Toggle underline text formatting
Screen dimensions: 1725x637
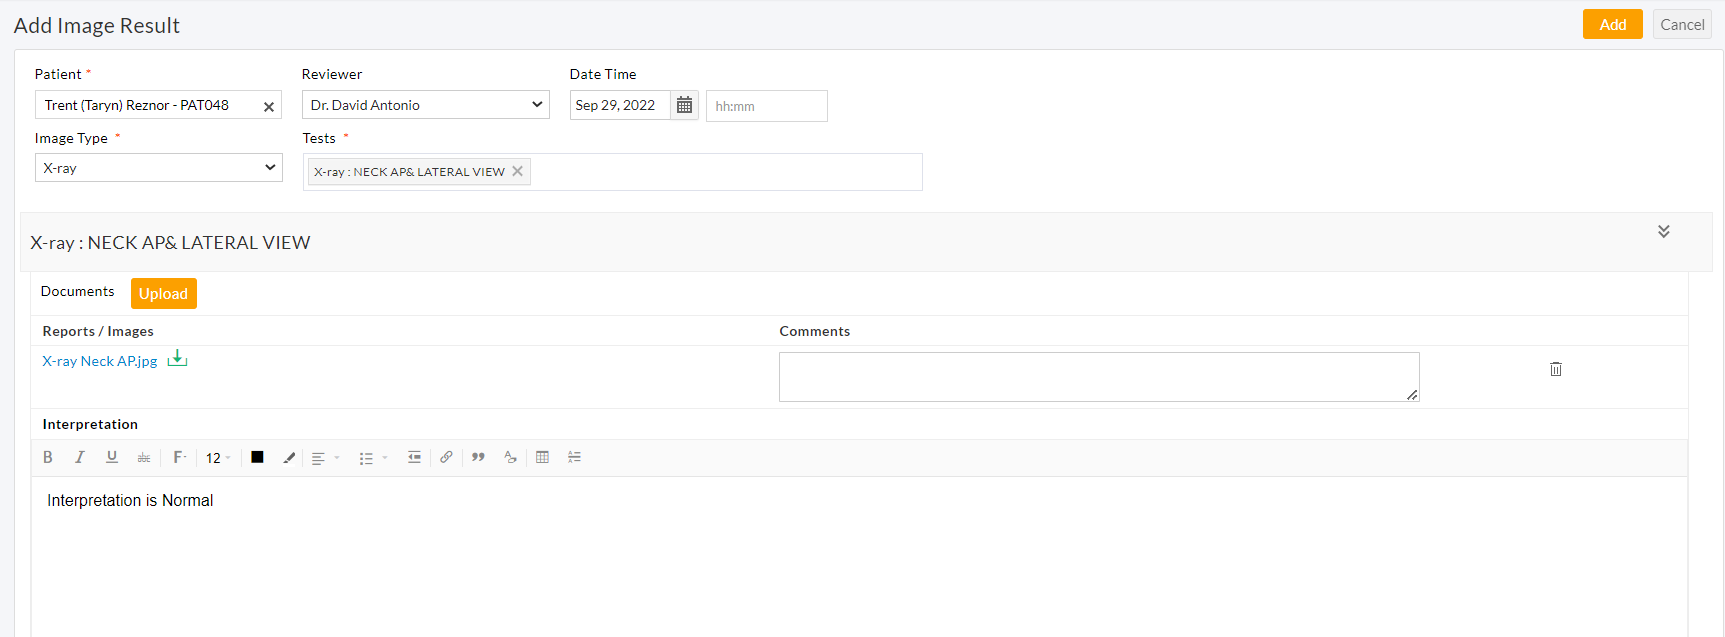[x=112, y=457]
